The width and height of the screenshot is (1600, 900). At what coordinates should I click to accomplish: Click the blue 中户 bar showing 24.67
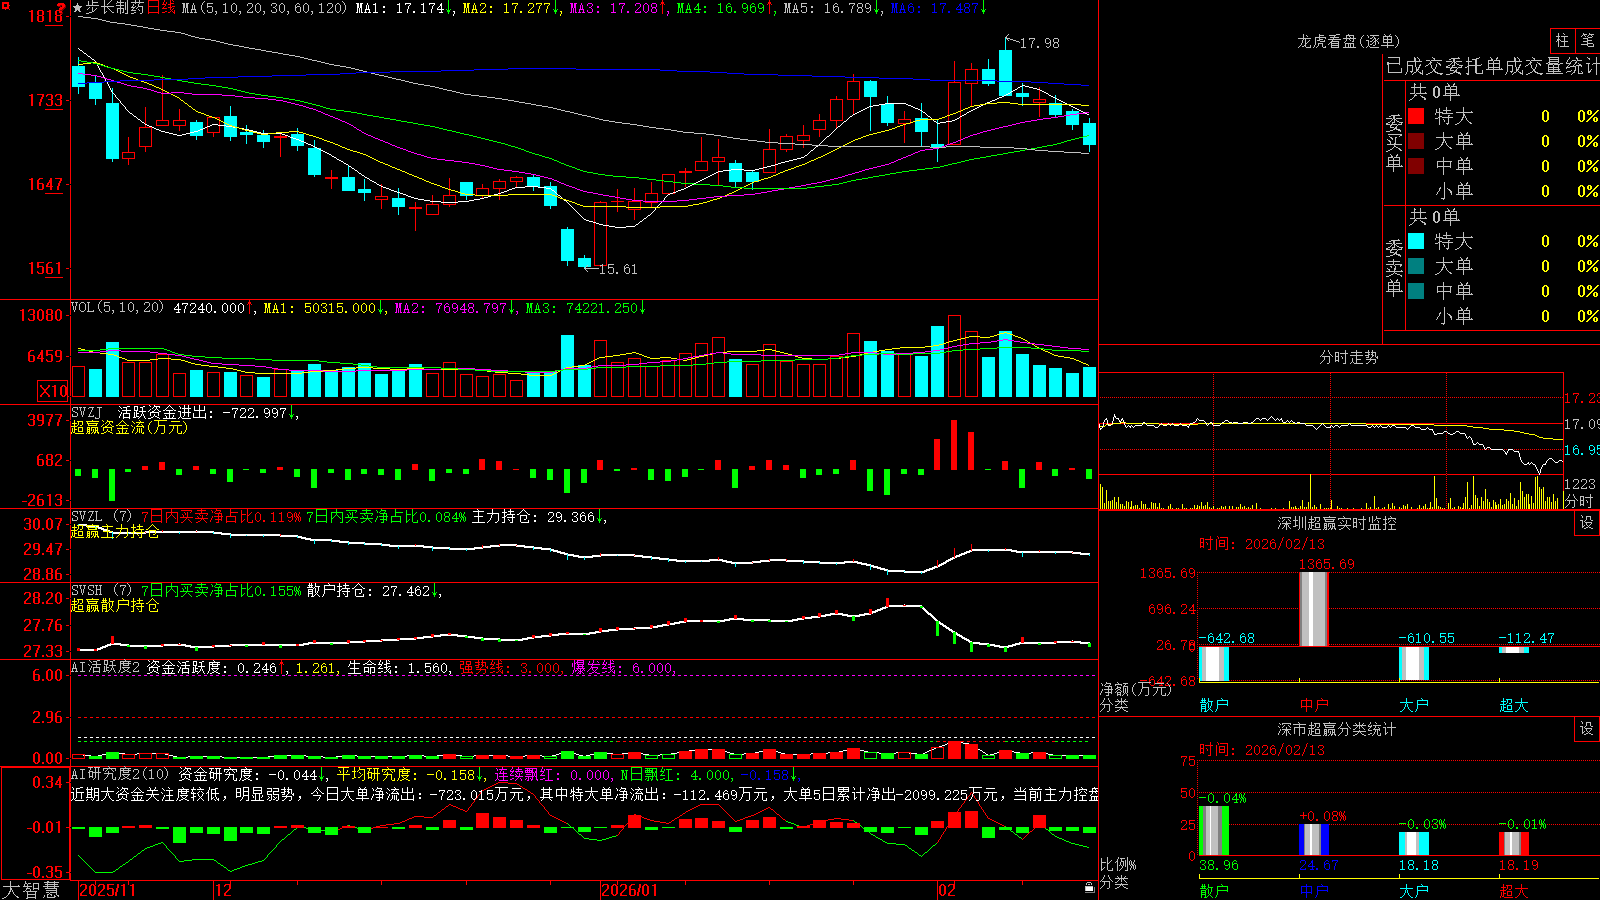(x=1314, y=839)
